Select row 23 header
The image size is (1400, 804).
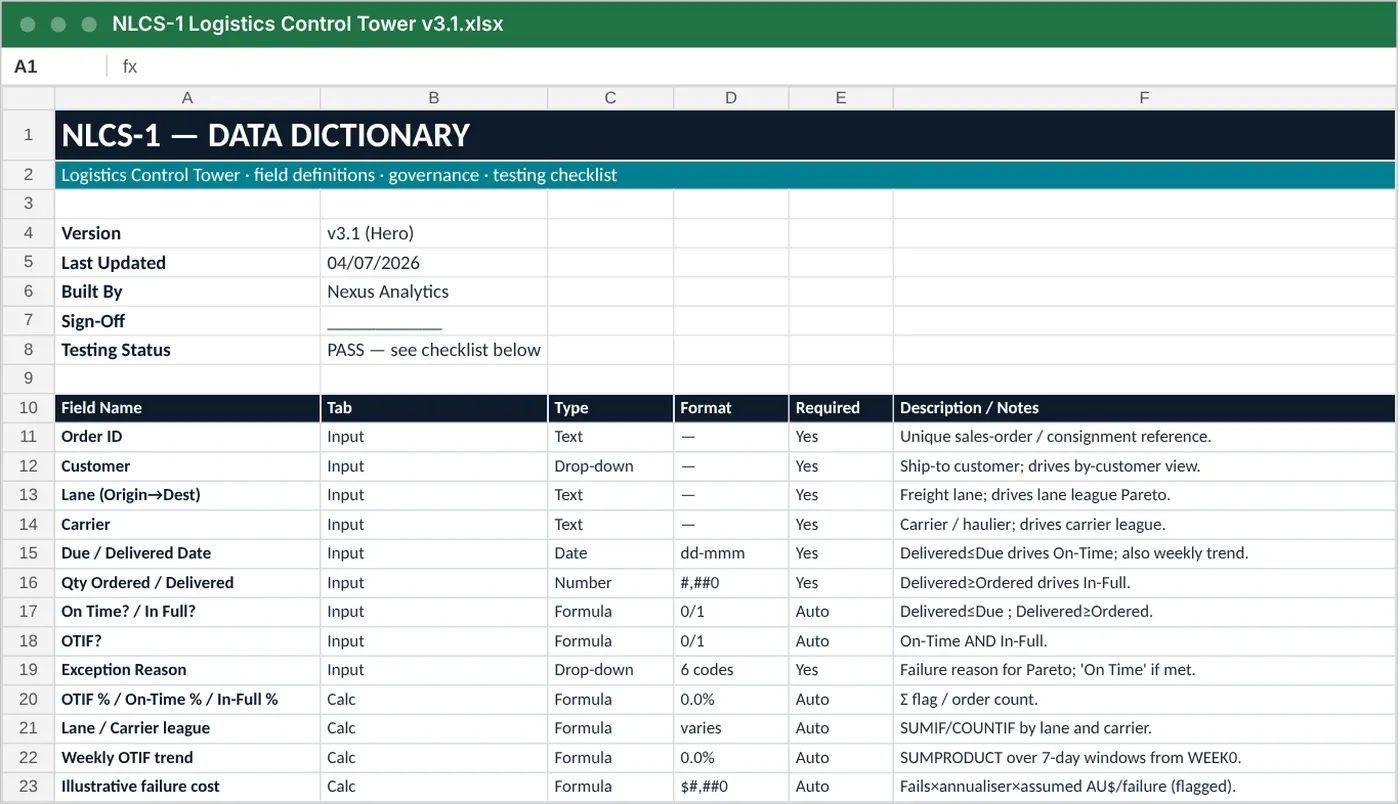[x=28, y=786]
